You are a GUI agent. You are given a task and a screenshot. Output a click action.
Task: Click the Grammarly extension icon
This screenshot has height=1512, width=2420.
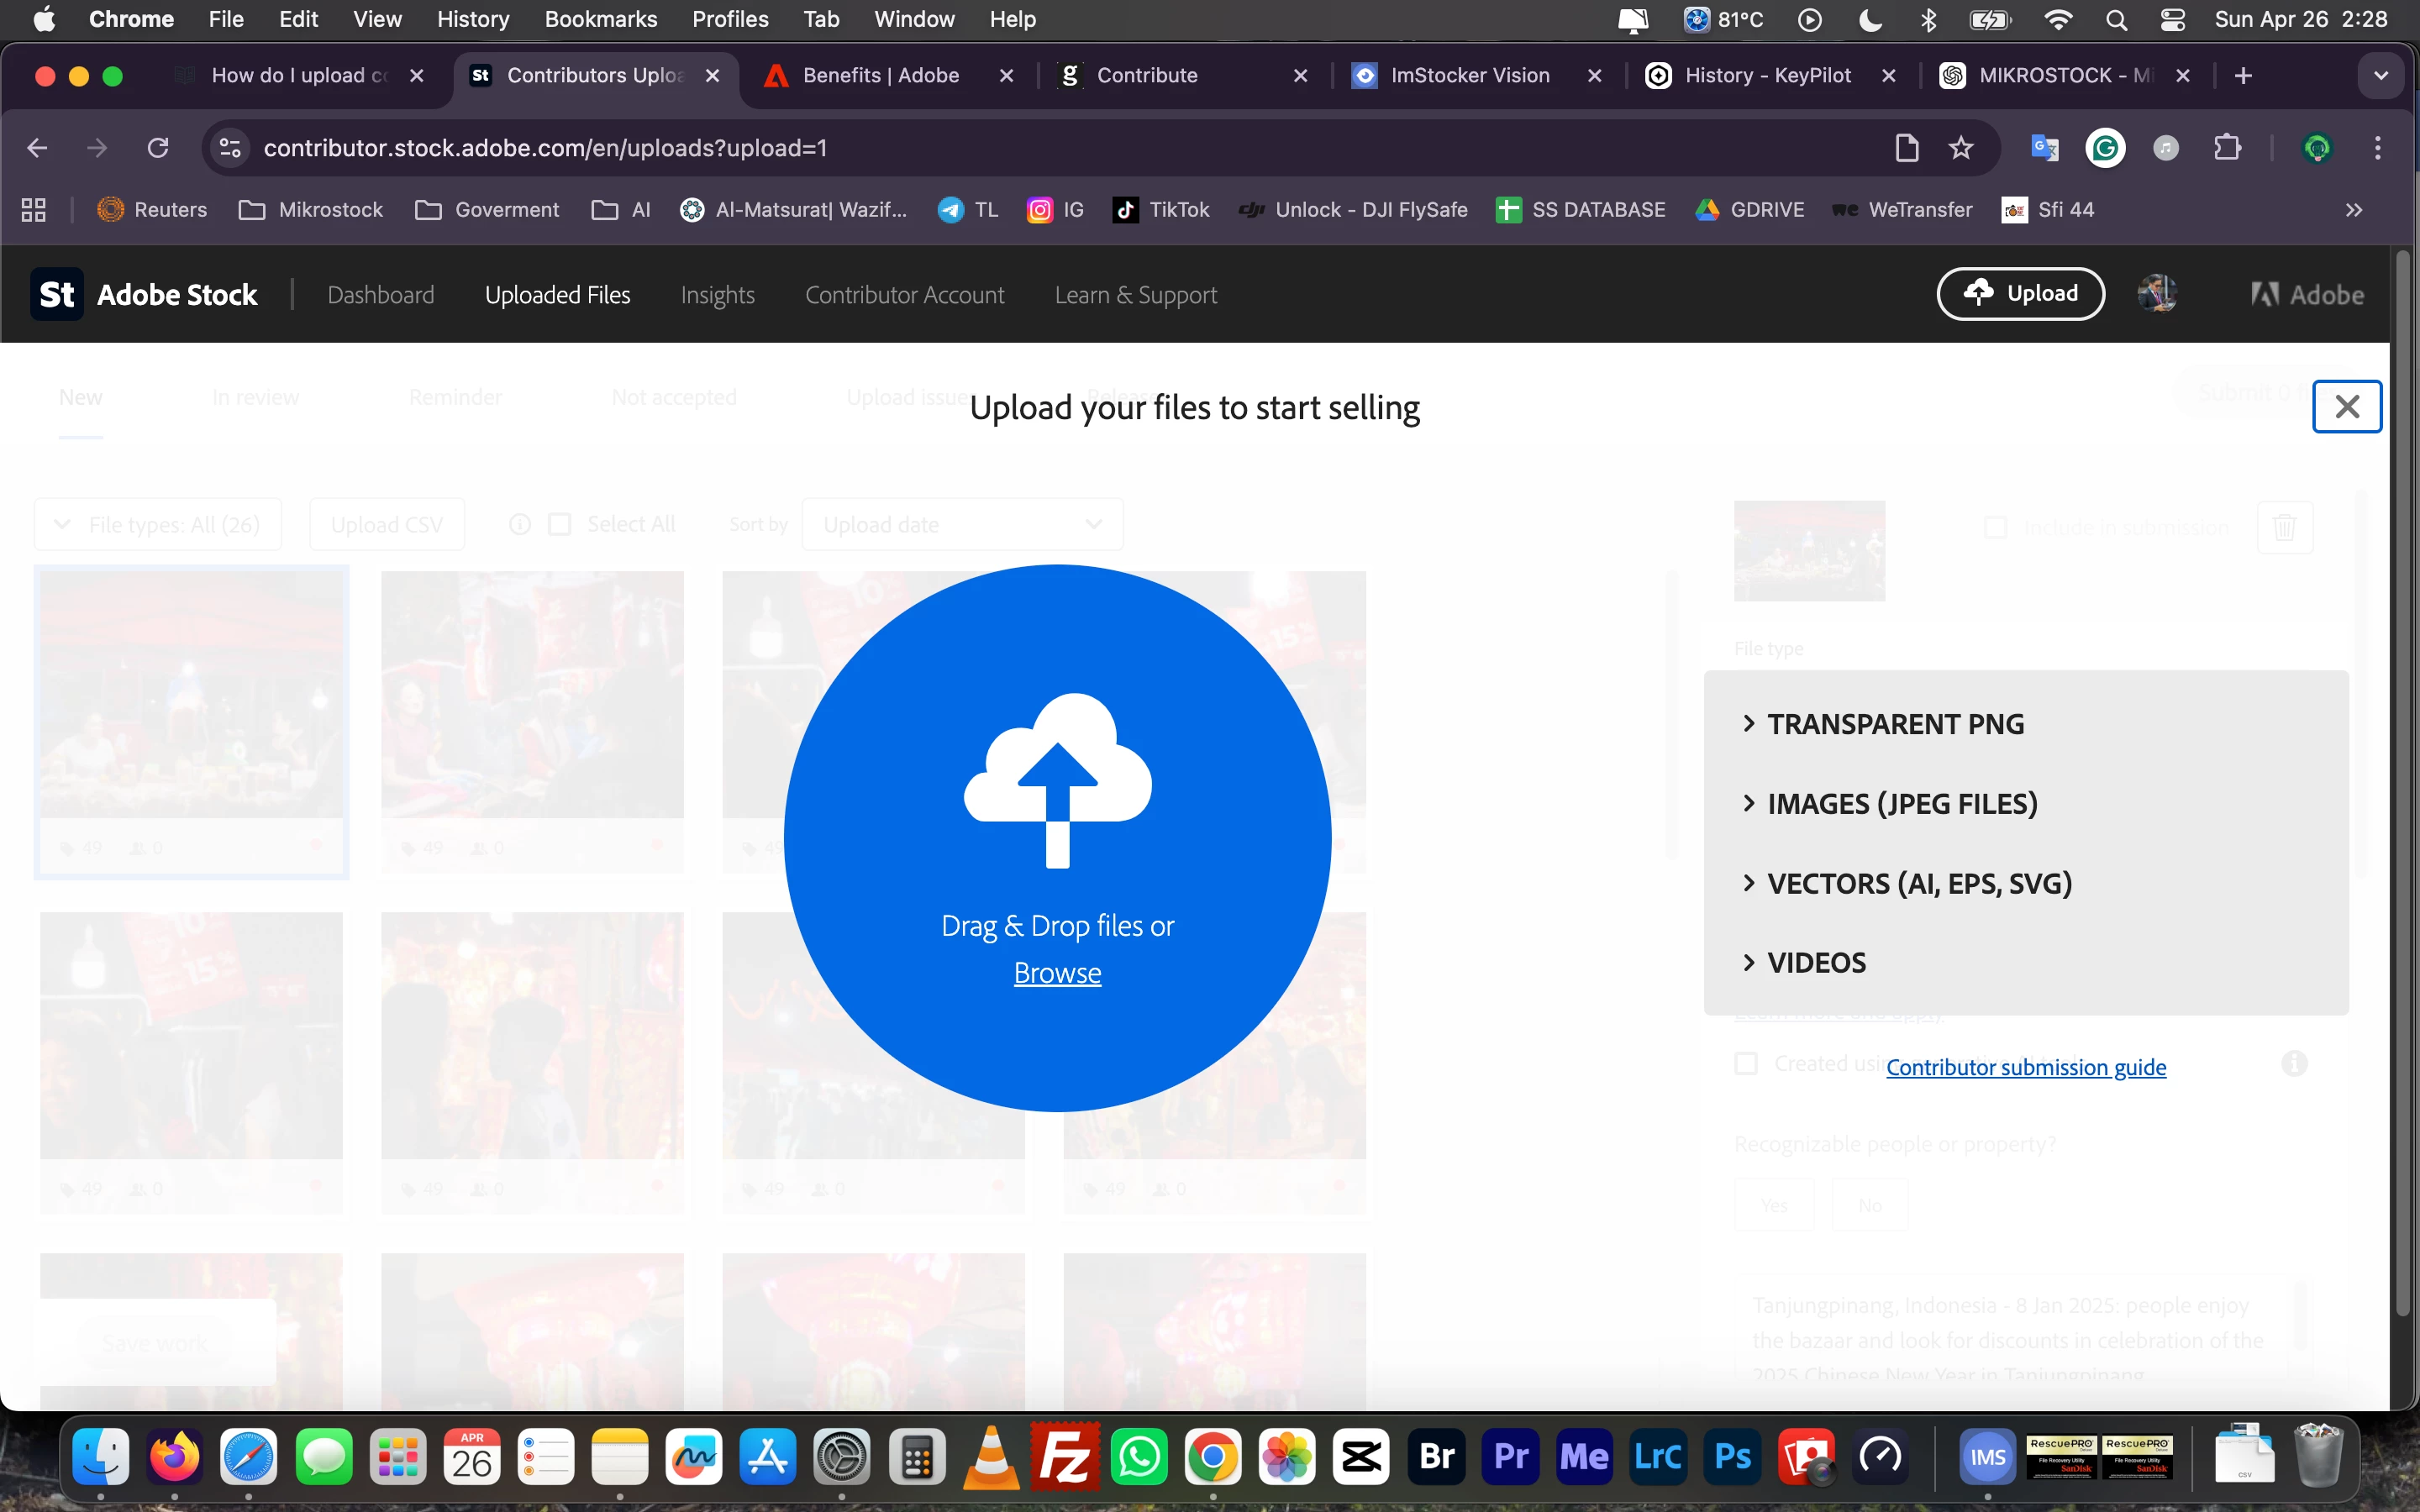point(2105,148)
